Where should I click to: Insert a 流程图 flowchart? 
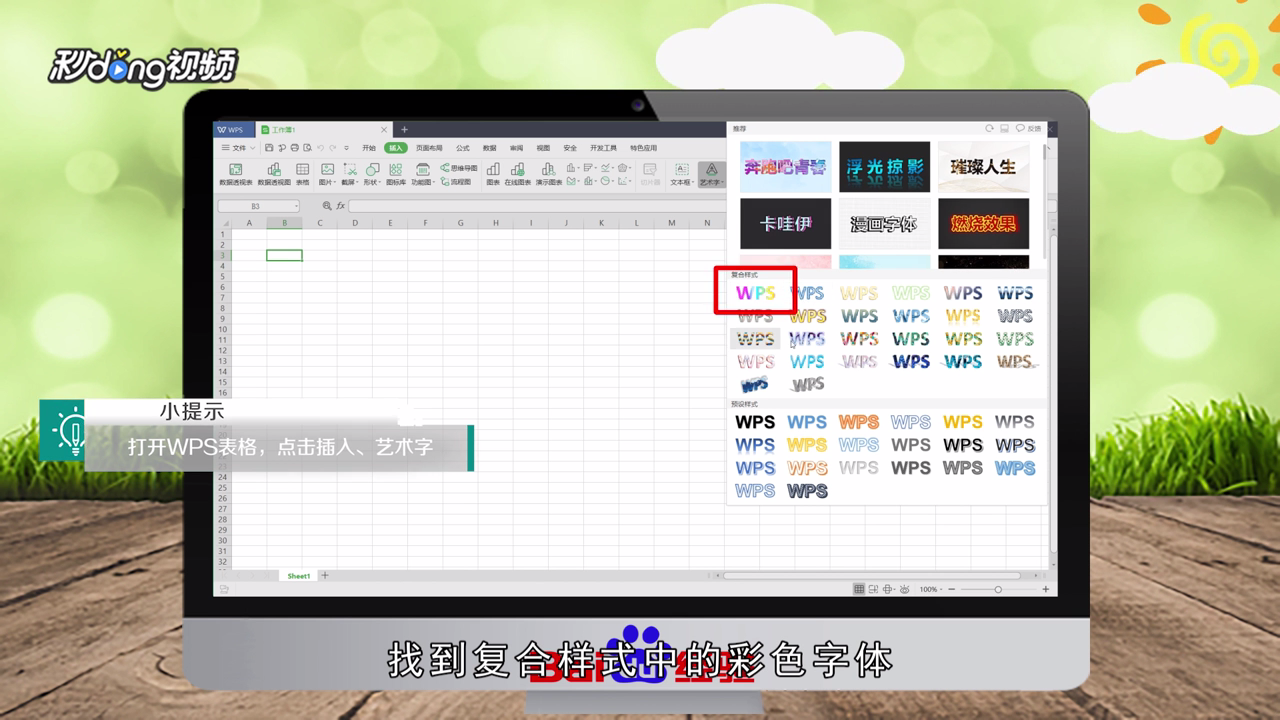pos(455,182)
